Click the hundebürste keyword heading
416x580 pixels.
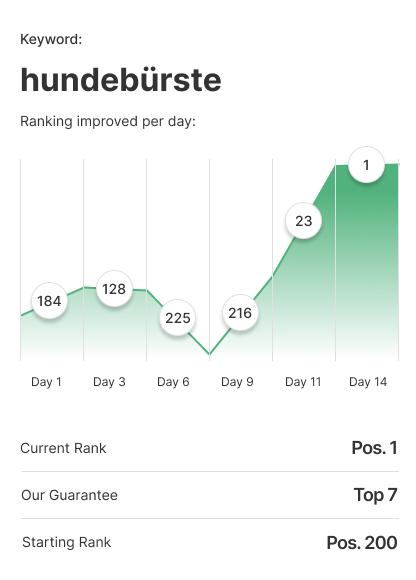point(121,80)
